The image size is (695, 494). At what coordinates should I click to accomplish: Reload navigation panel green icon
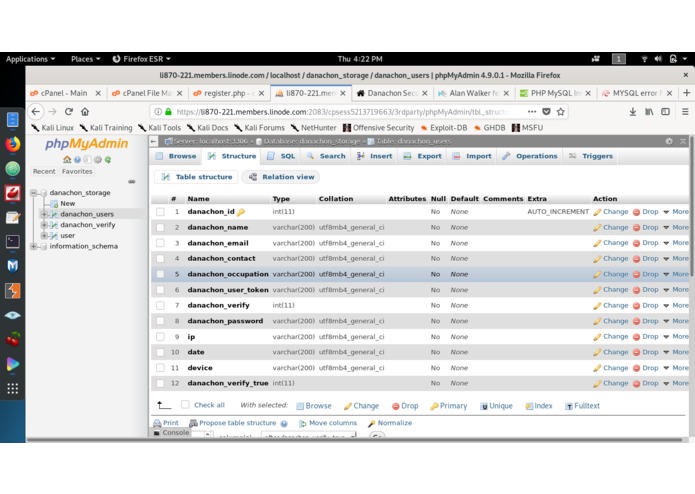(x=108, y=159)
